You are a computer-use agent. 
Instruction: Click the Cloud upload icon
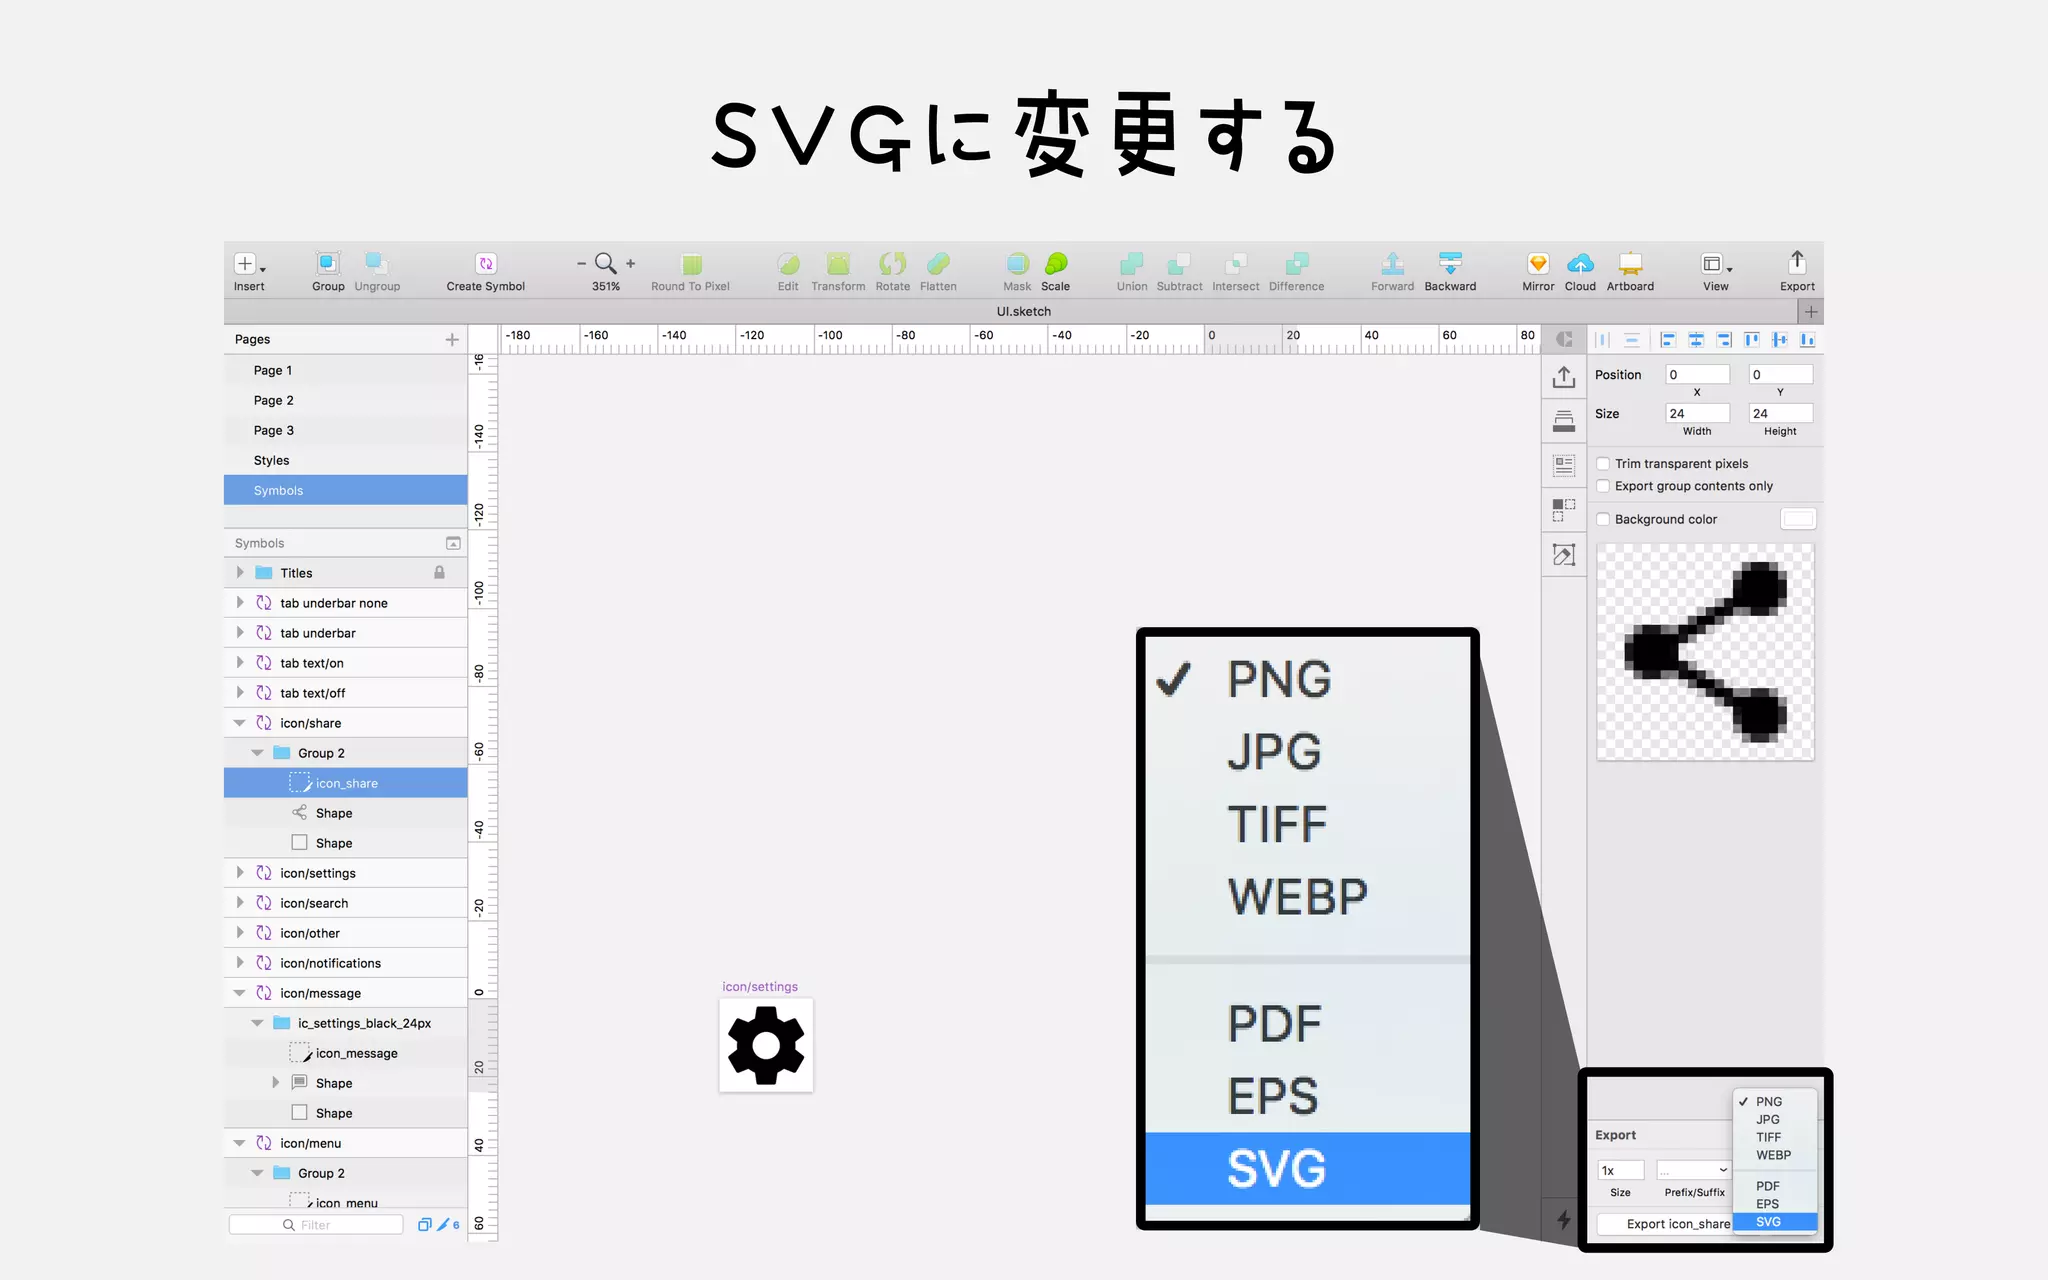coord(1580,263)
